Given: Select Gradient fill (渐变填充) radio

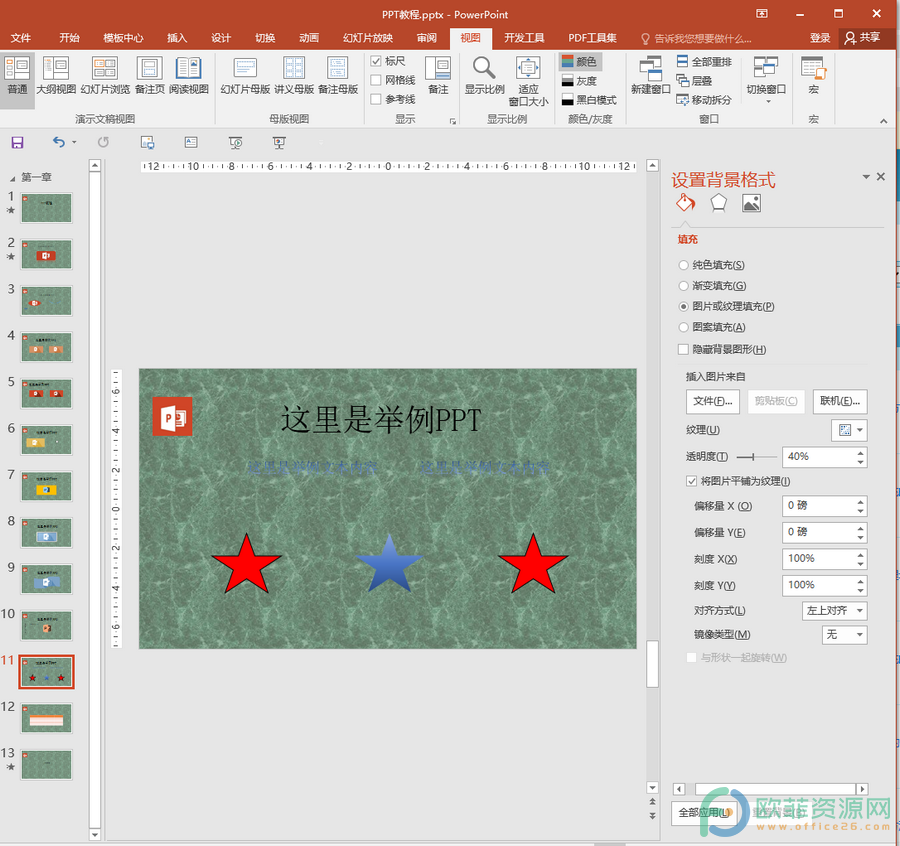Looking at the screenshot, I should [683, 286].
